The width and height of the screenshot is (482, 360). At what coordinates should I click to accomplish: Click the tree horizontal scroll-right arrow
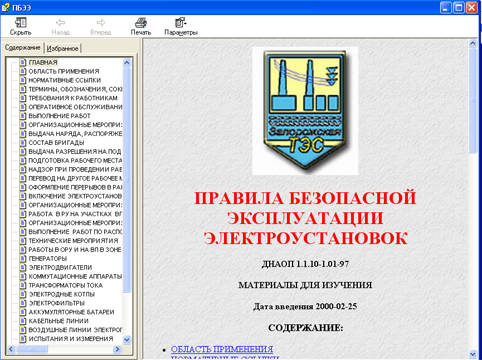tap(117, 349)
